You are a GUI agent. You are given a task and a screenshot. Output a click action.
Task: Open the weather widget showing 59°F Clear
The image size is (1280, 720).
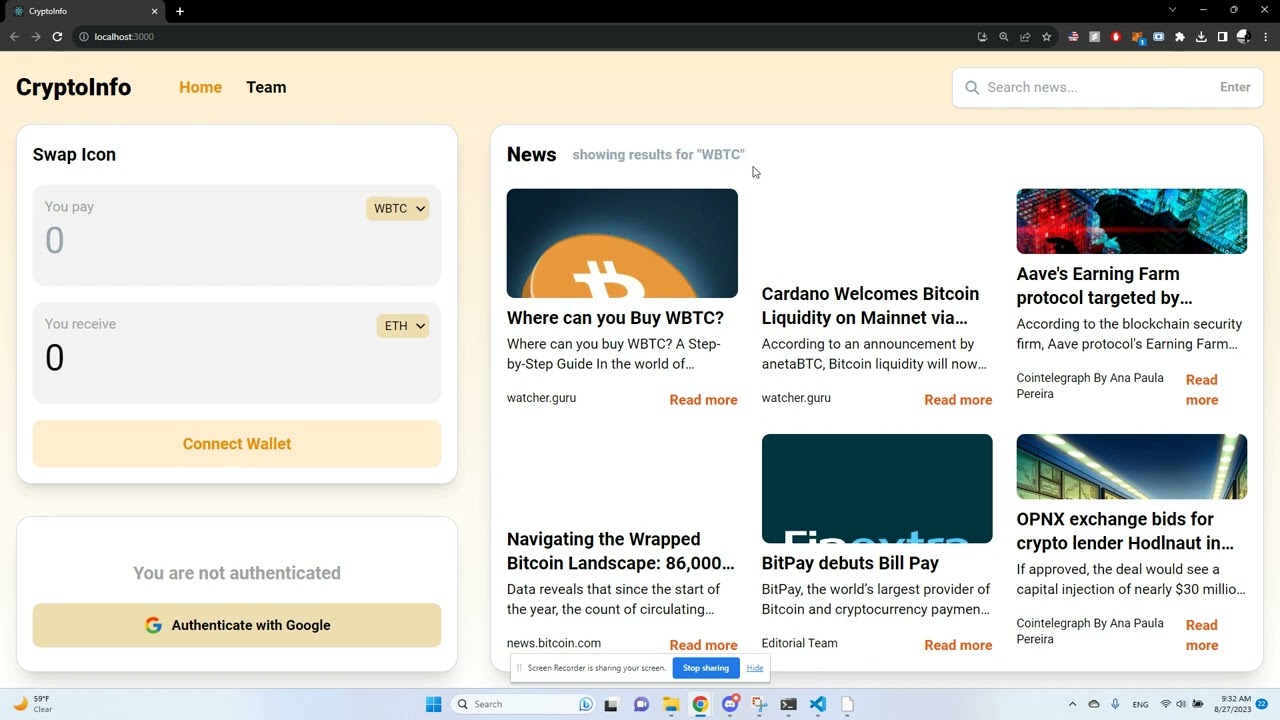pos(32,704)
